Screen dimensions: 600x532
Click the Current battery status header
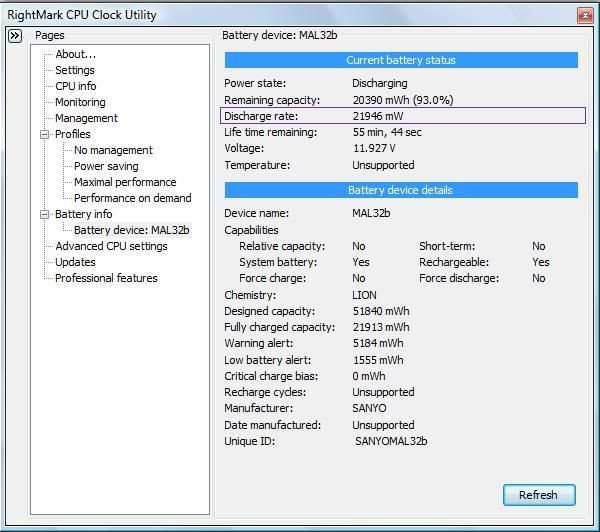pos(401,60)
